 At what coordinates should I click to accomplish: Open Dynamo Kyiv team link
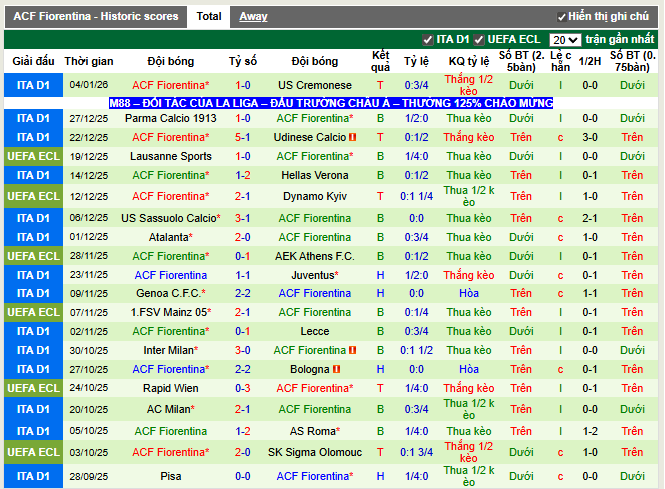point(315,196)
